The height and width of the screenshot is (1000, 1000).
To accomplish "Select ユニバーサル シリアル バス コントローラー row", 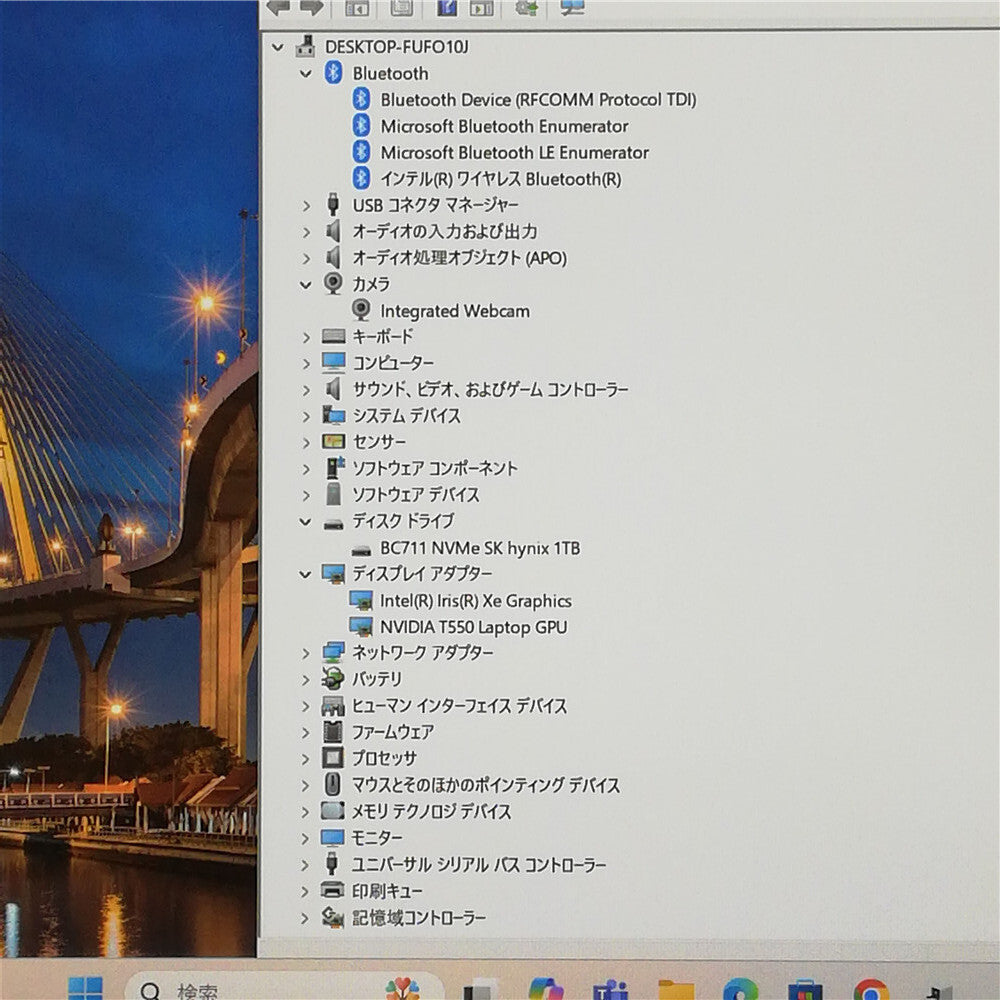I will pos(478,864).
